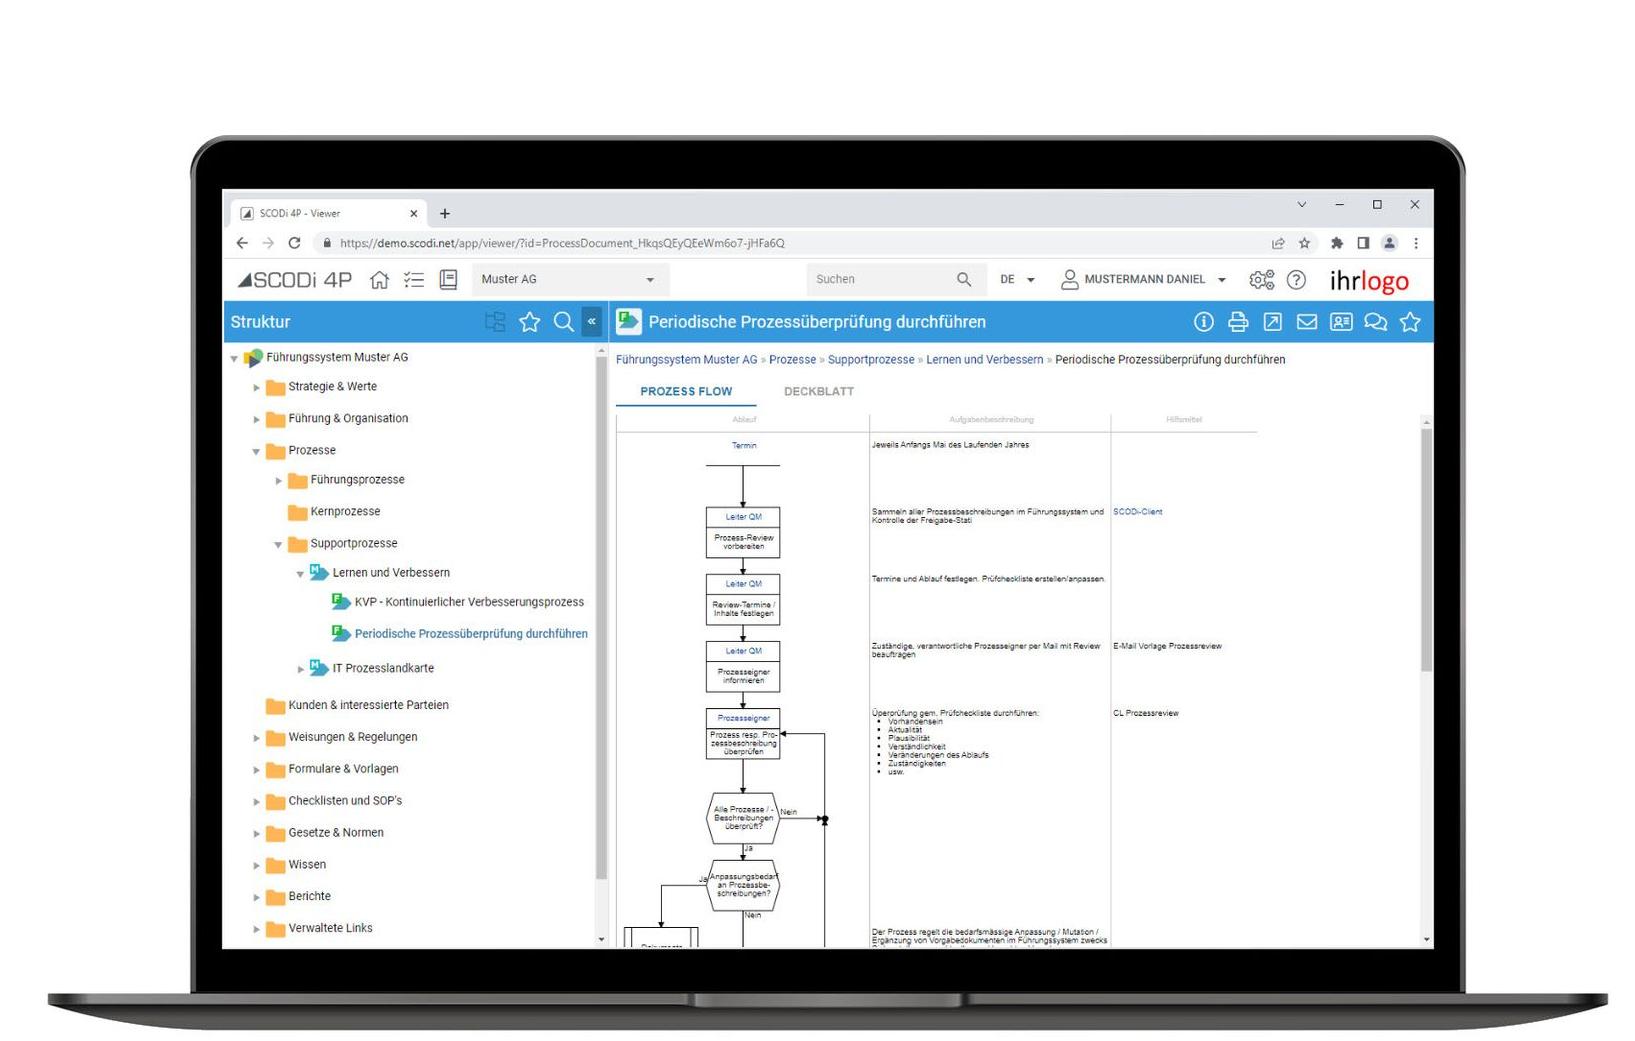Select KVP - Kontinuierlicher Verbesserungsprozess item
This screenshot has height=1041, width=1635.
click(x=469, y=603)
